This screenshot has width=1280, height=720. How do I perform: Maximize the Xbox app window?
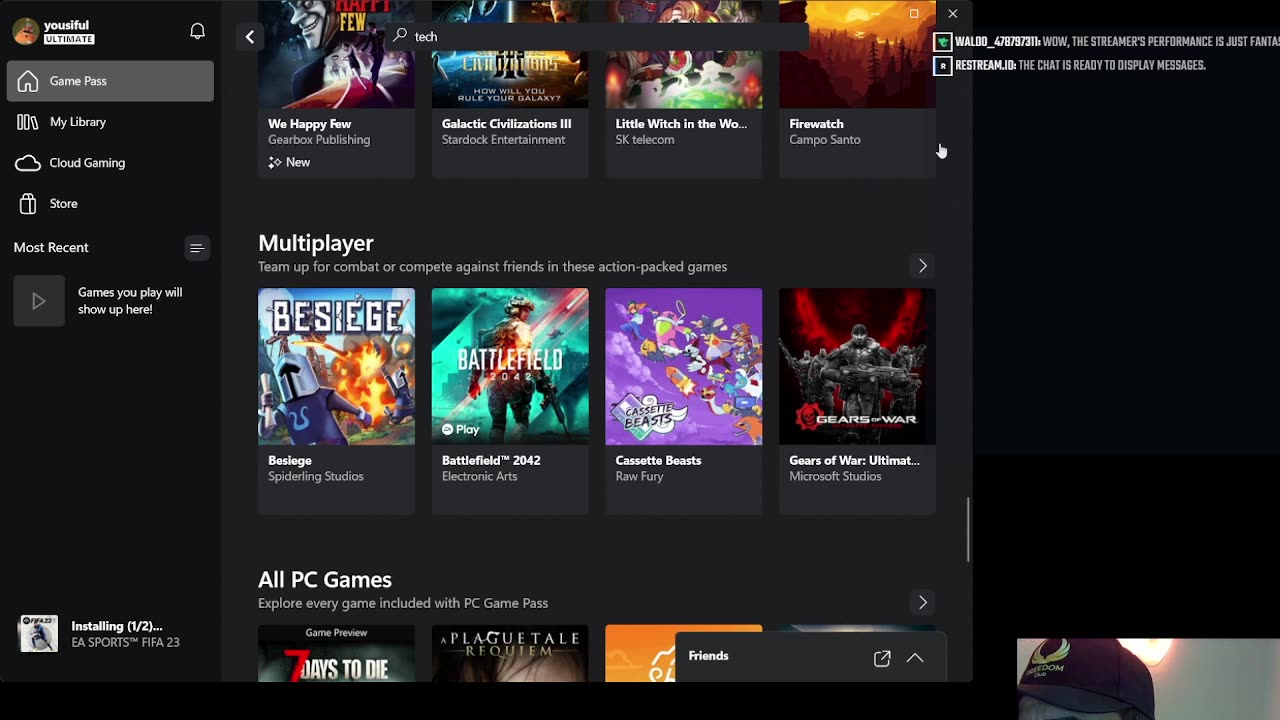click(914, 14)
